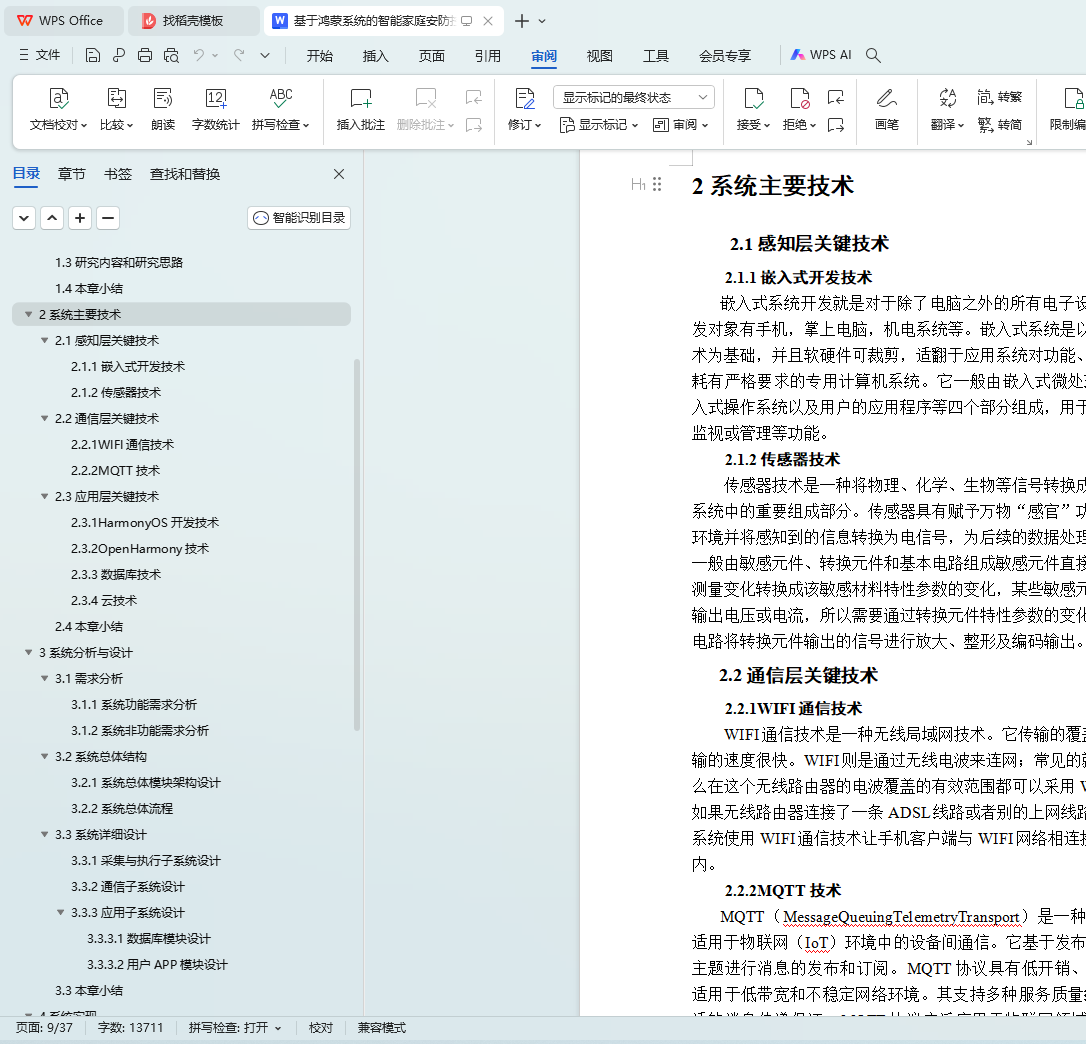Switch to the 视图 ribbon tab

pyautogui.click(x=599, y=56)
